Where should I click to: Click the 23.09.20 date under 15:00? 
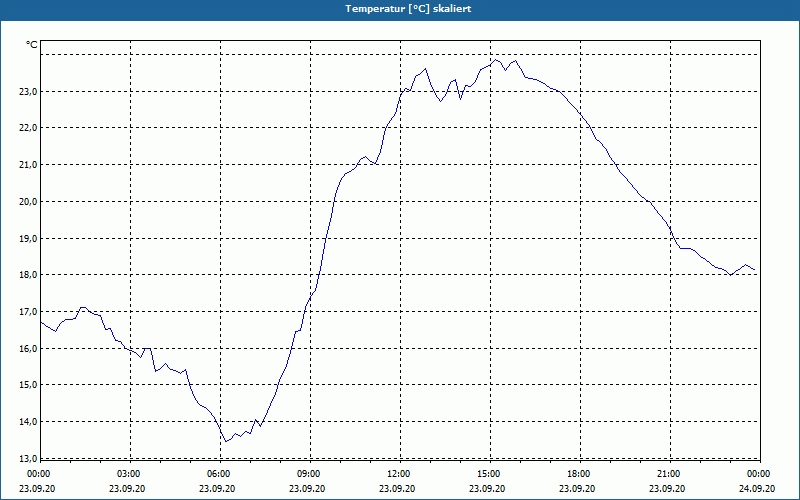[487, 488]
